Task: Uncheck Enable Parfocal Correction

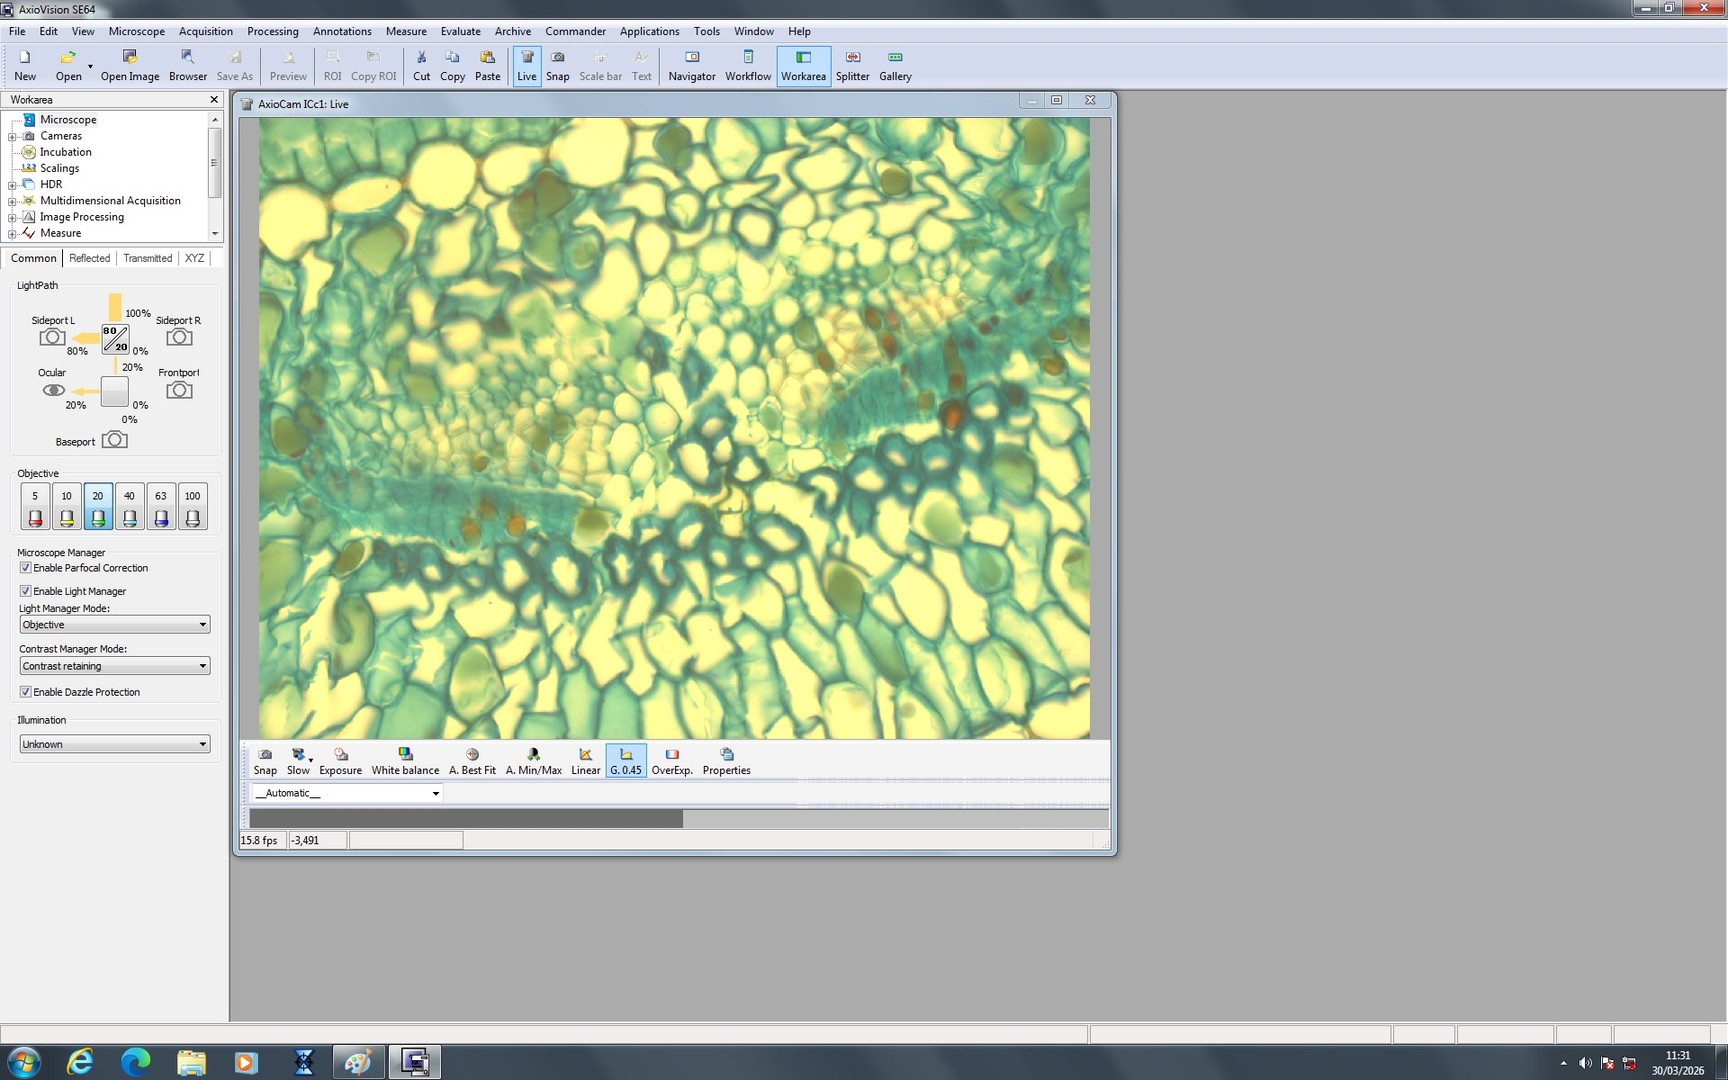Action: point(25,567)
